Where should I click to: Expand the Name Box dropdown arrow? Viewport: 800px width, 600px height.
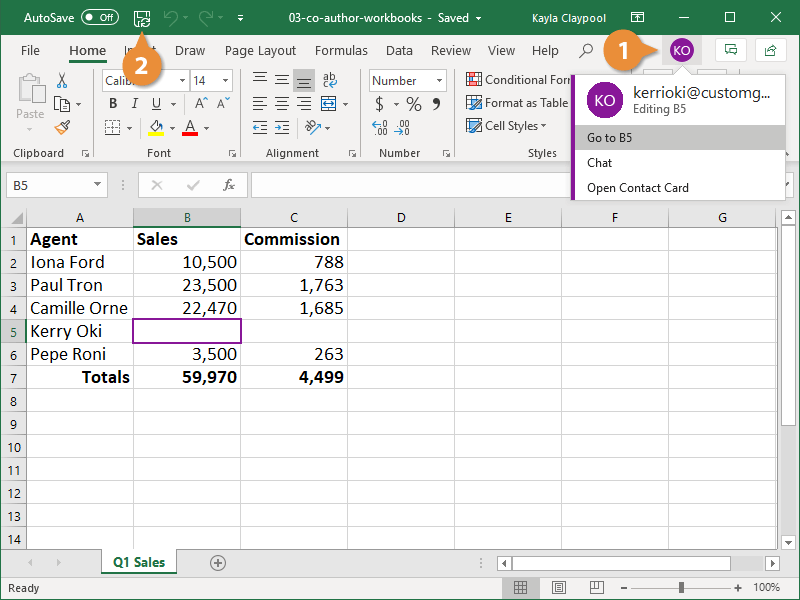[x=98, y=185]
